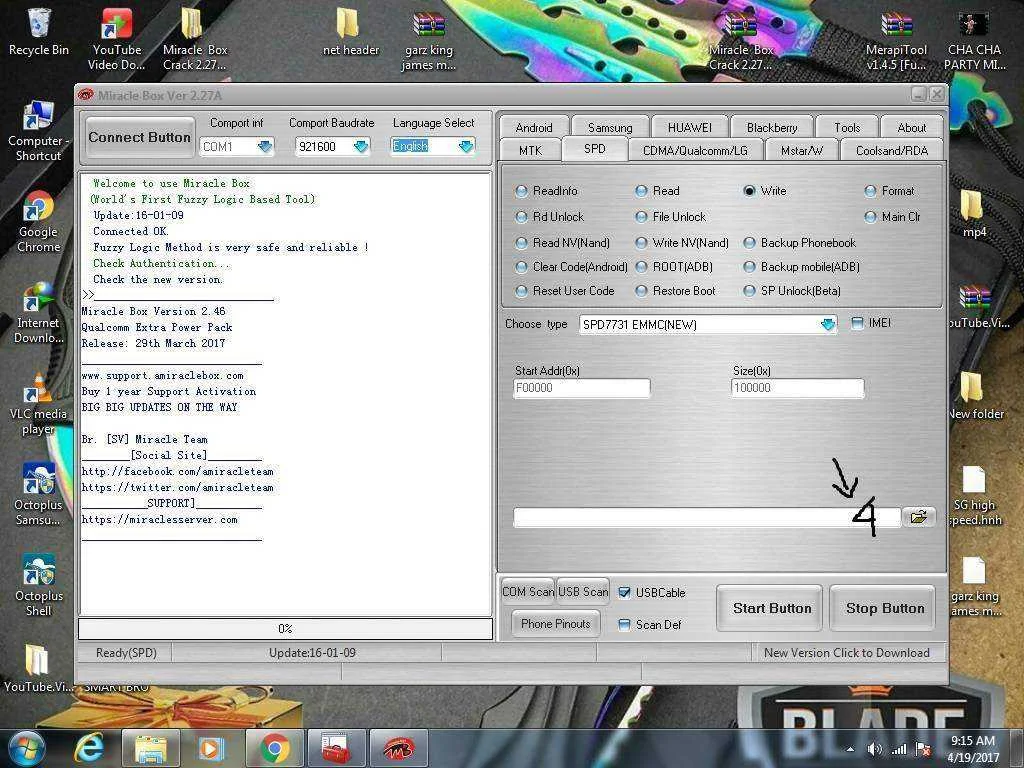Image resolution: width=1024 pixels, height=768 pixels.
Task: Open Octoplus Shell desktop shortcut
Action: [x=39, y=586]
